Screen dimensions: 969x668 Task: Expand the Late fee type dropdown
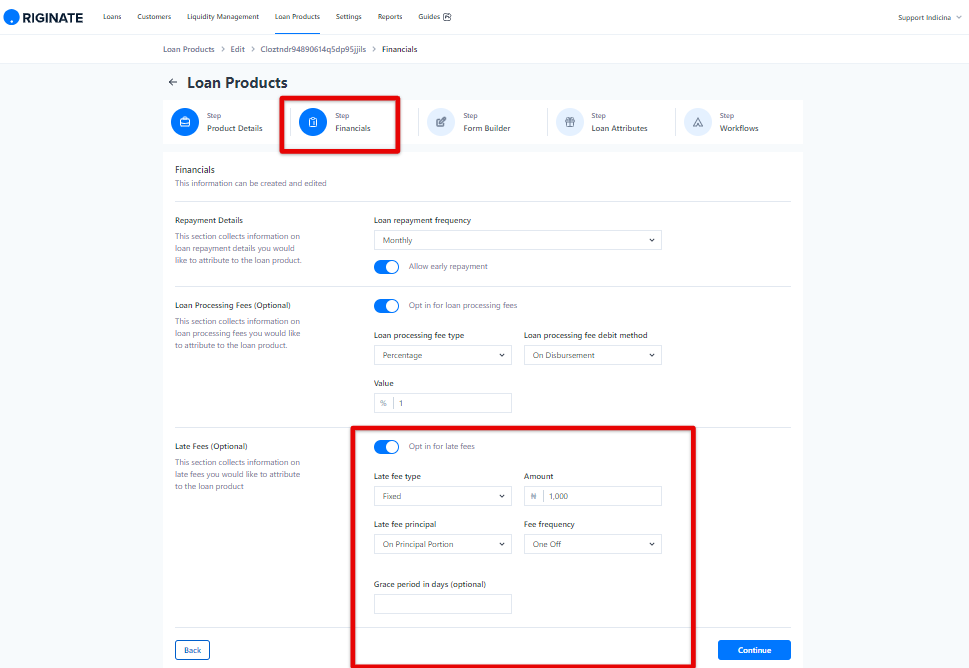(442, 496)
